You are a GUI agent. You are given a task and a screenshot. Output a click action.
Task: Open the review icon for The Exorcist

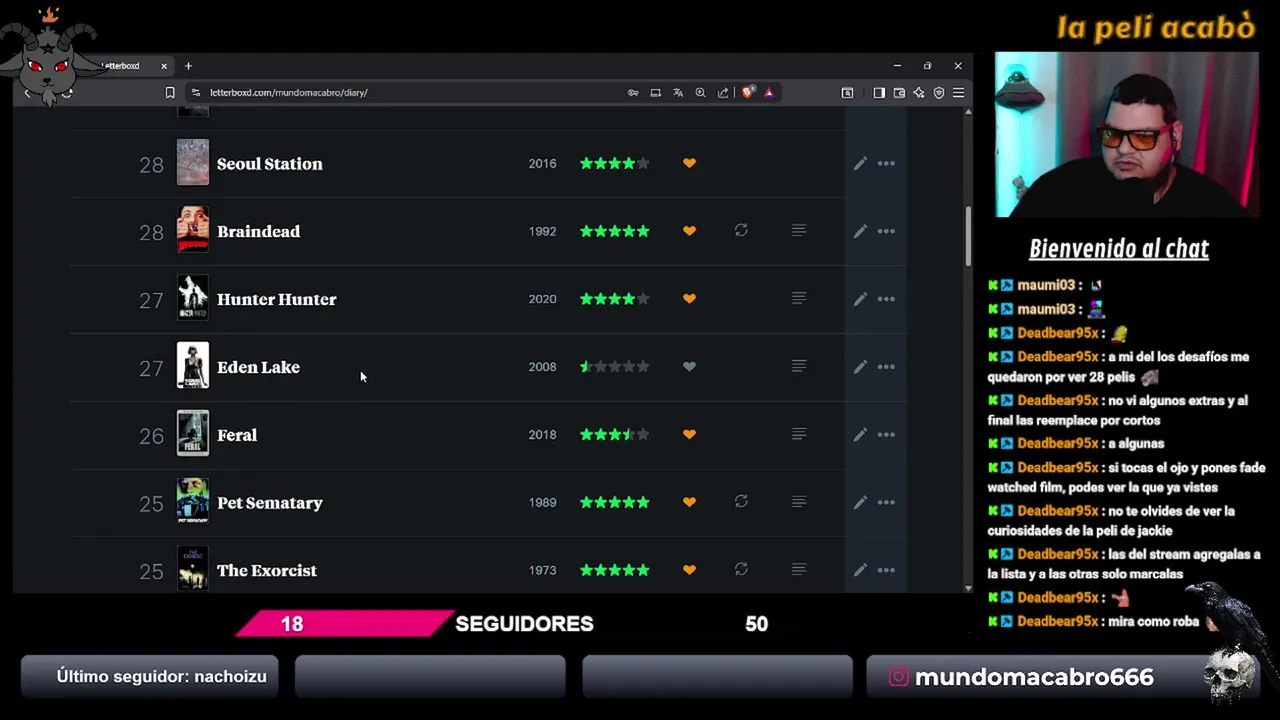click(799, 569)
